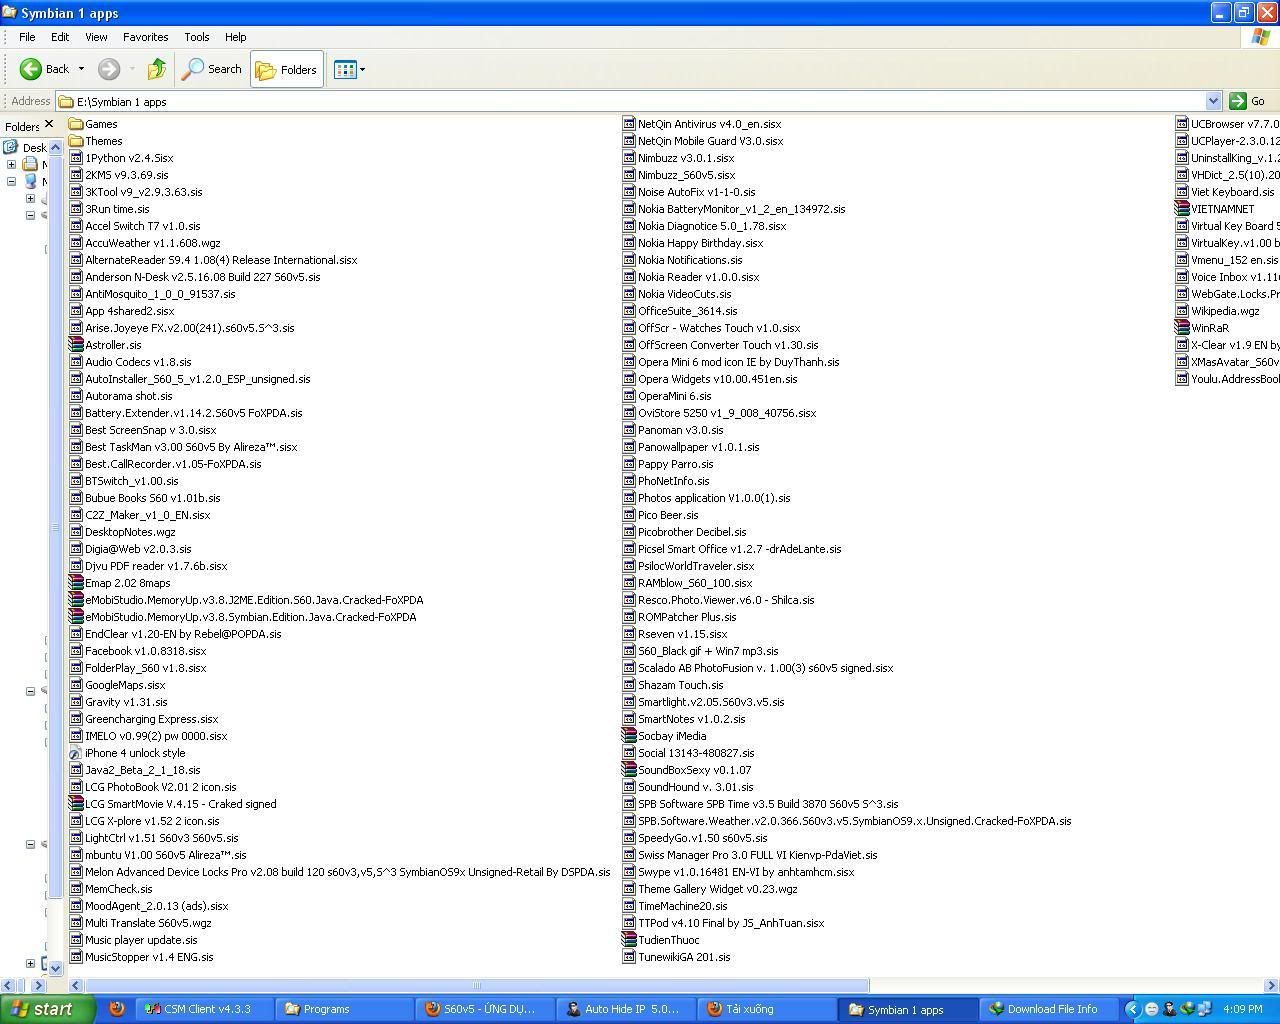Select the Emap 2.02 8maps archive icon
This screenshot has width=1280, height=1024.
[x=76, y=583]
